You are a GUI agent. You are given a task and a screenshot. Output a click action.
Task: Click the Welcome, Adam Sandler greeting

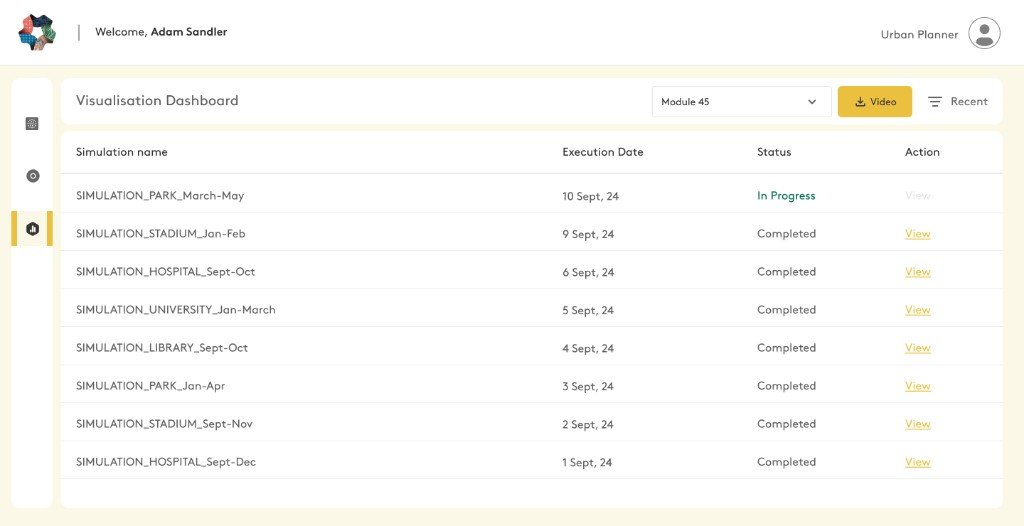click(x=161, y=31)
